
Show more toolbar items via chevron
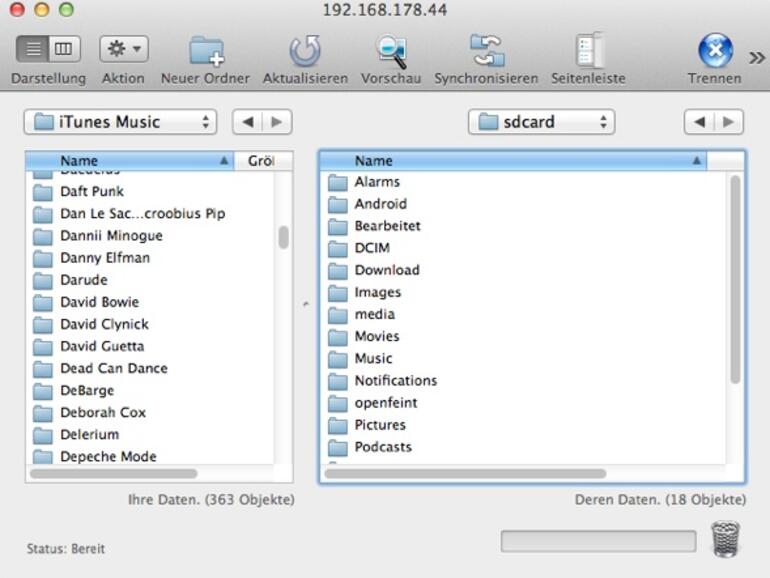point(757,58)
